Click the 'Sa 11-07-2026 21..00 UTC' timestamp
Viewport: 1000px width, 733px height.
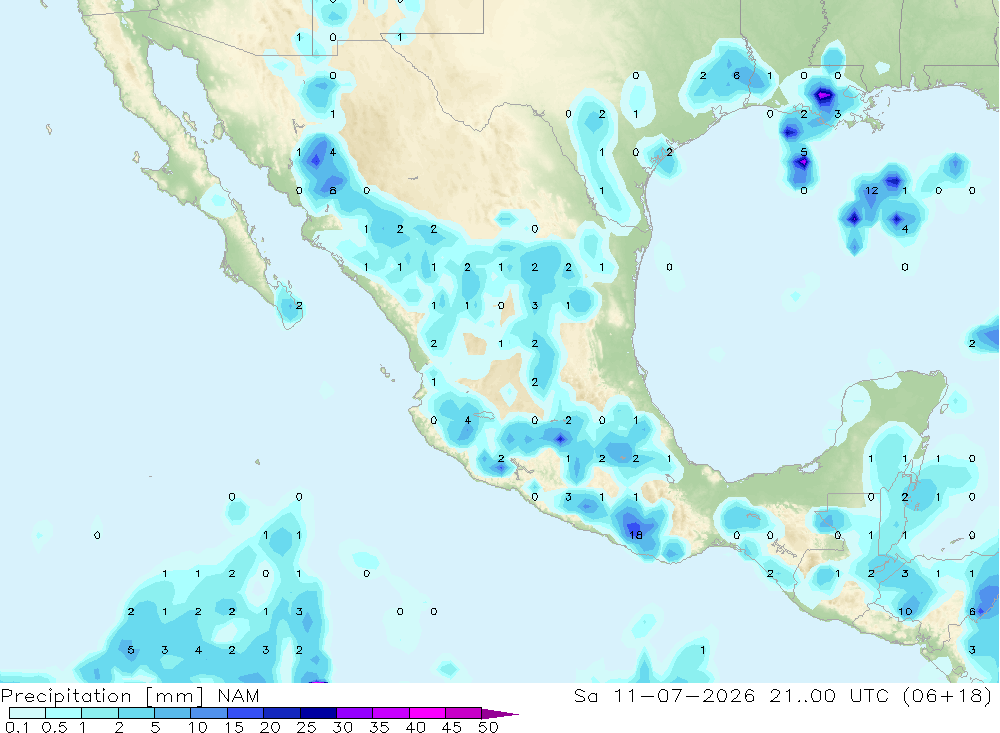click(x=732, y=695)
